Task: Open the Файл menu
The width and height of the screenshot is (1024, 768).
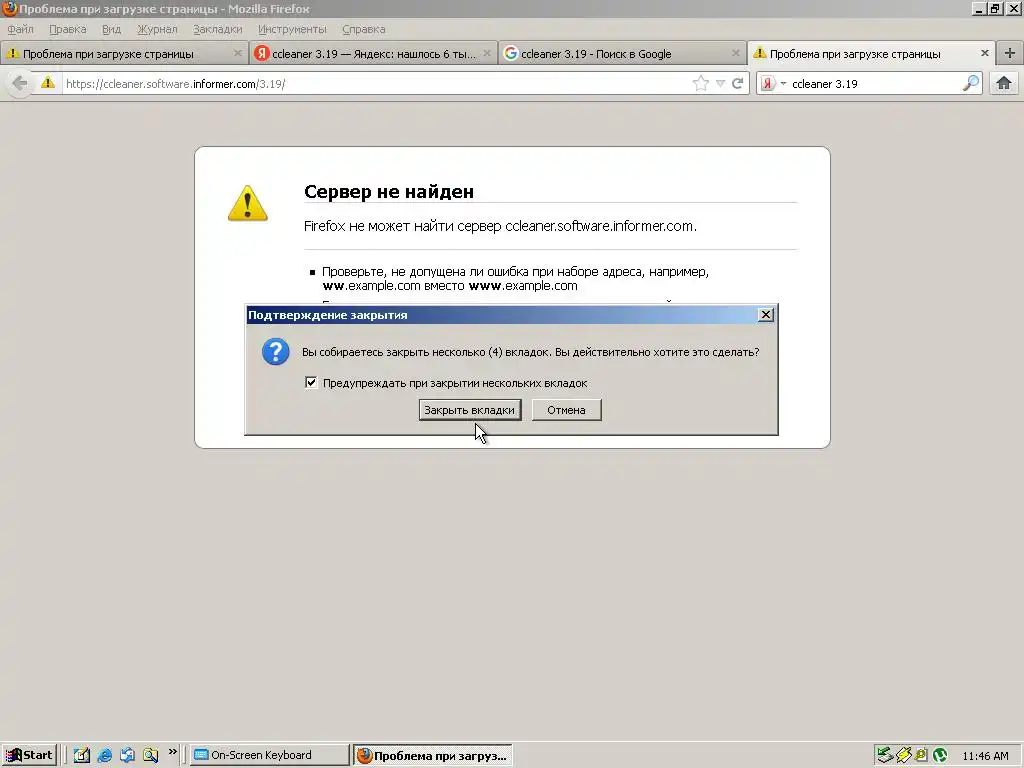Action: point(20,29)
